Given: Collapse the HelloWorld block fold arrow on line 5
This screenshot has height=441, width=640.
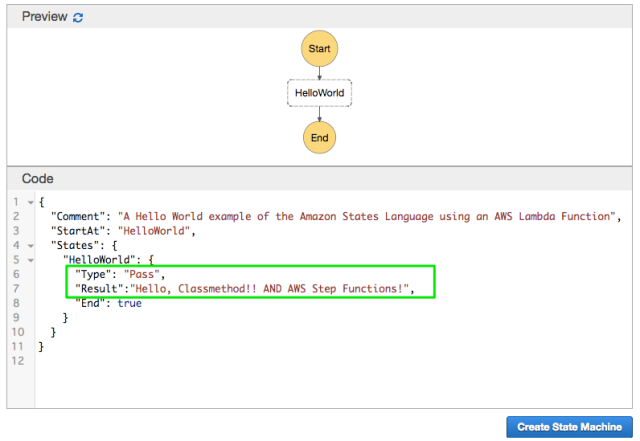Looking at the screenshot, I should coord(31,260).
